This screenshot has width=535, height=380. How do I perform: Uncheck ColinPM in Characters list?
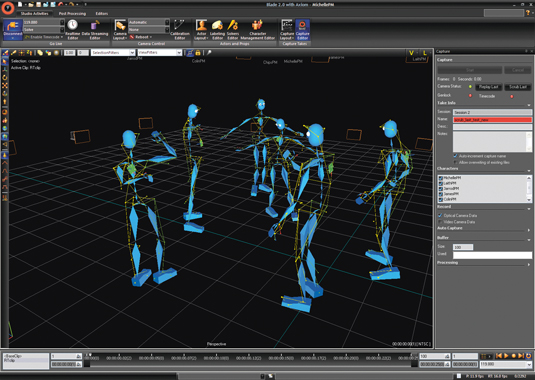440,199
